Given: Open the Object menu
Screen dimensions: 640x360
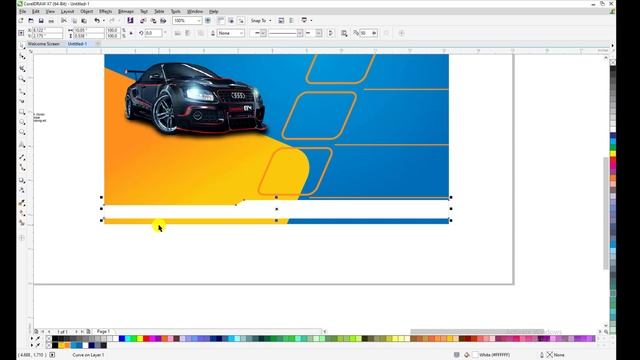Looking at the screenshot, I should coord(87,11).
